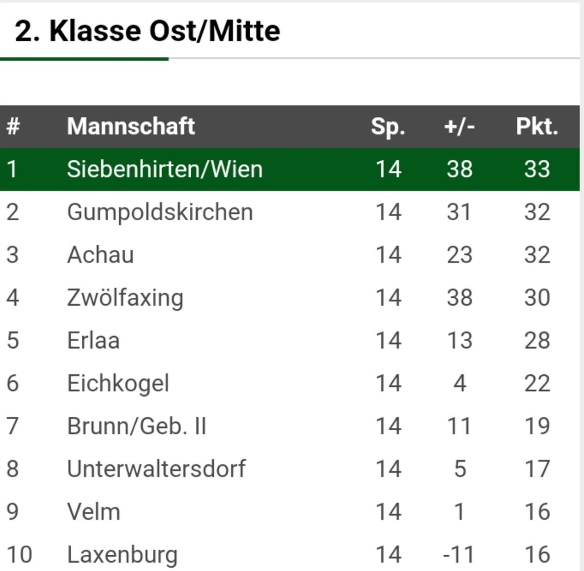
Task: Open the Eichkogel team link
Action: pyautogui.click(x=118, y=383)
